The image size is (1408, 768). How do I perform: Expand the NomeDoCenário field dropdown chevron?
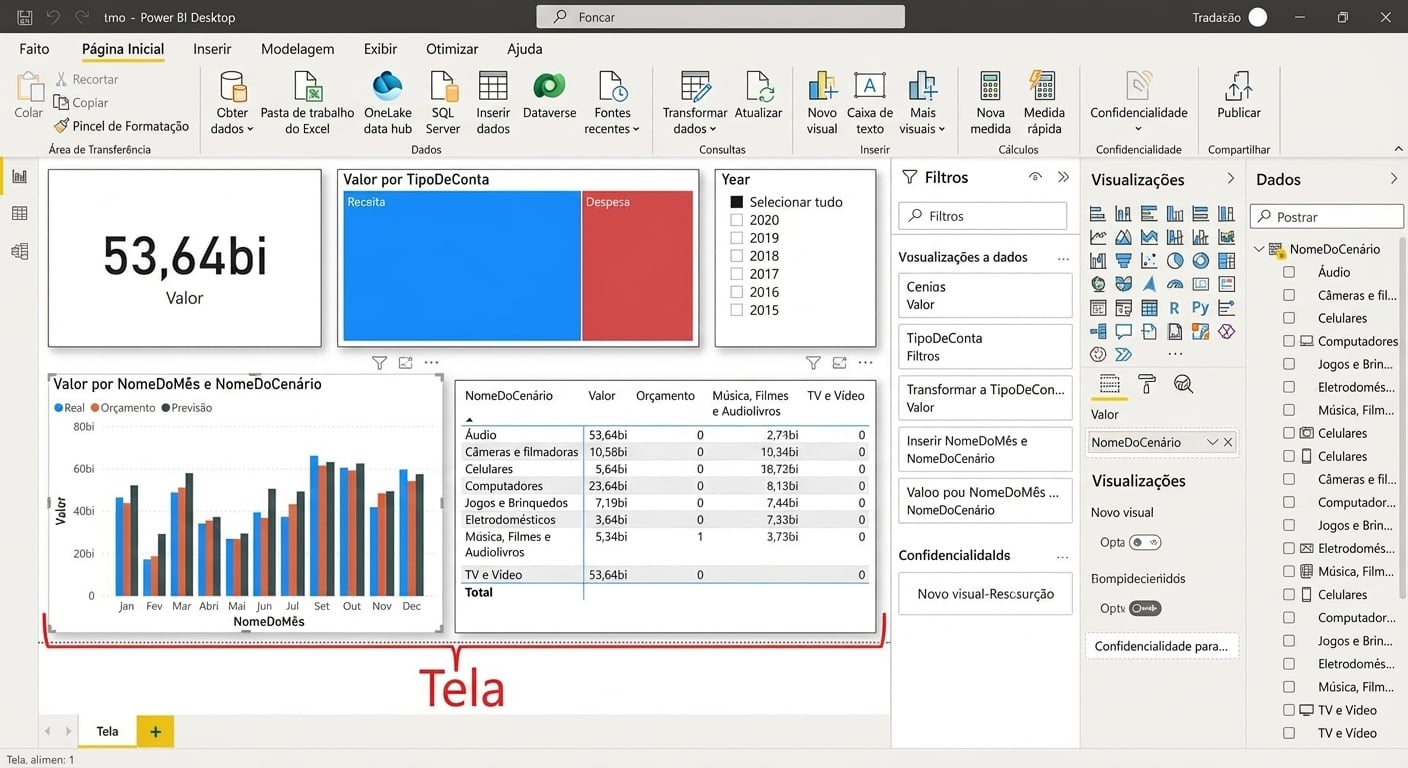tap(1212, 442)
